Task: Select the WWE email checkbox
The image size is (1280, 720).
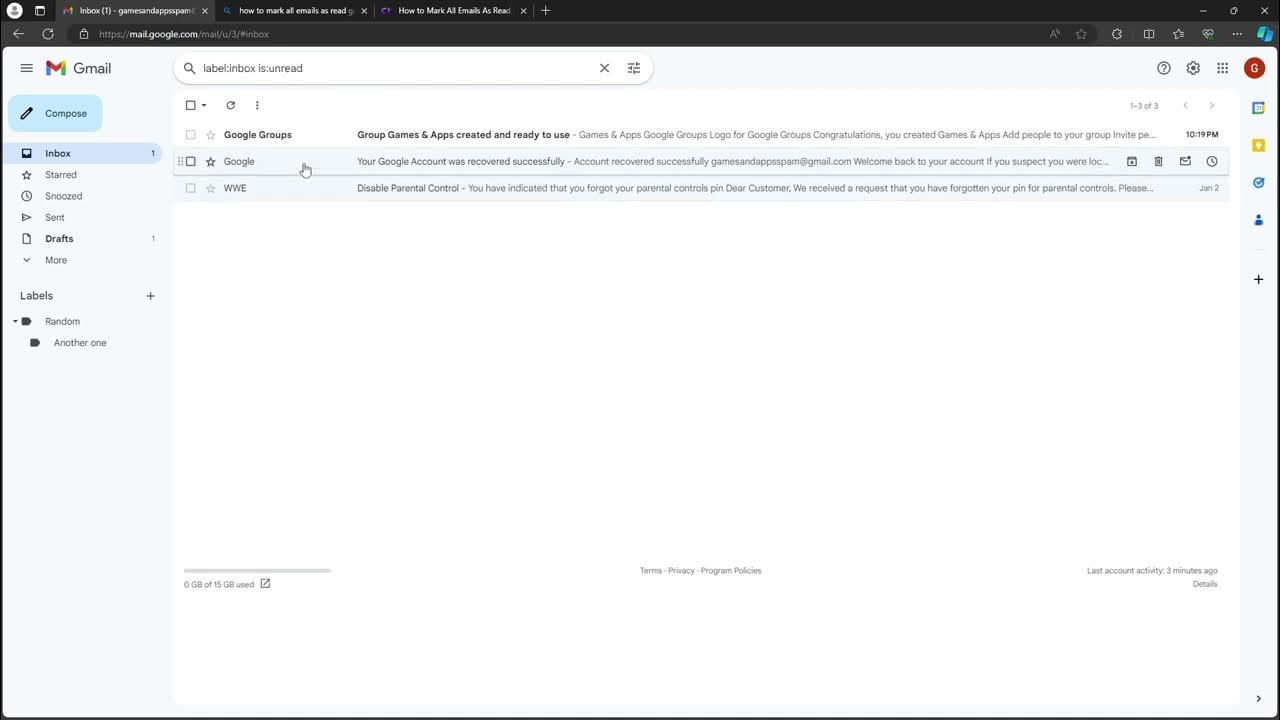Action: click(x=191, y=188)
